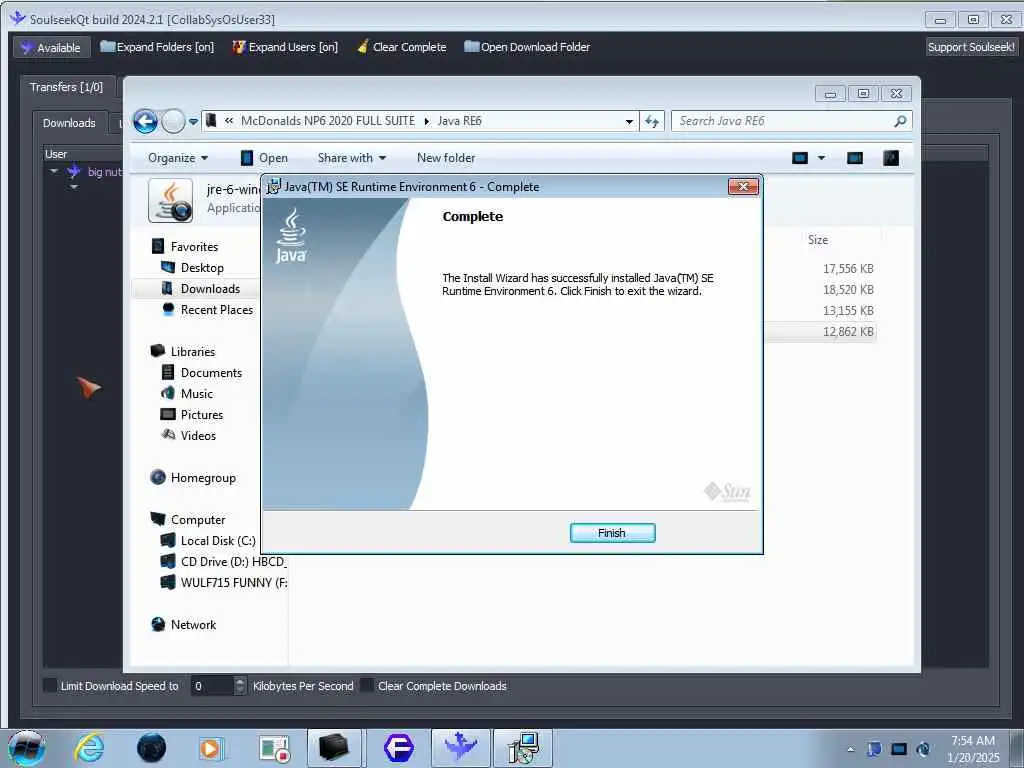Click Open in Explorer toolbar
1024x768 pixels.
point(264,158)
